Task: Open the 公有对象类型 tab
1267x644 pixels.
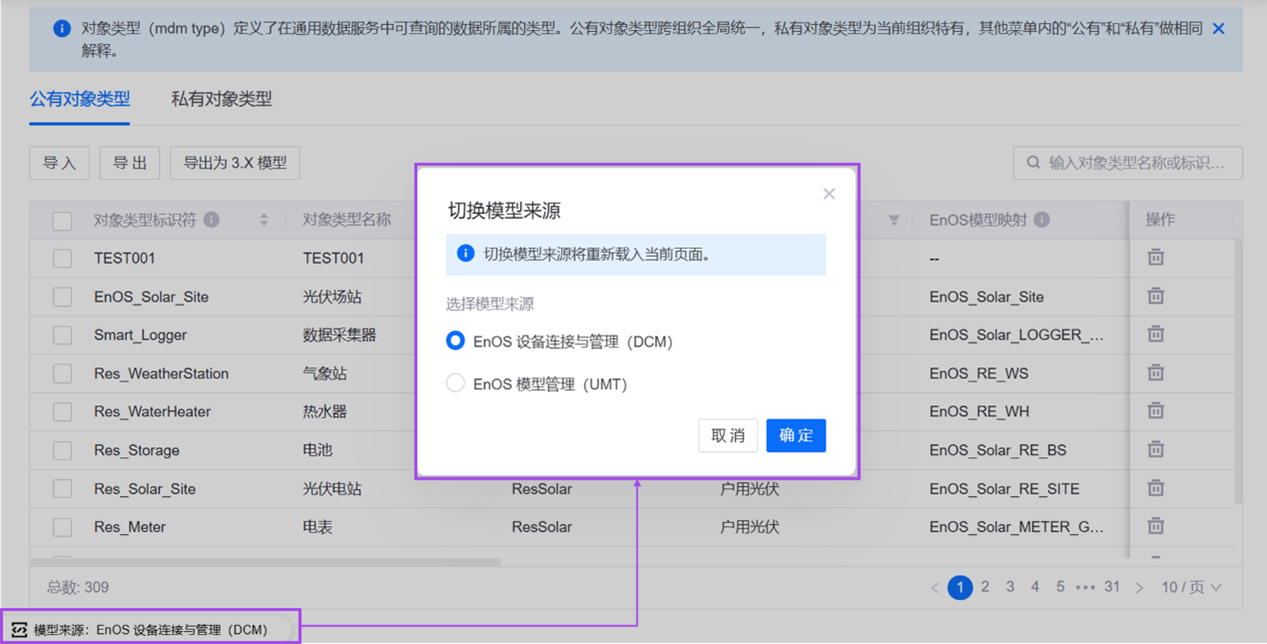Action: tap(80, 99)
